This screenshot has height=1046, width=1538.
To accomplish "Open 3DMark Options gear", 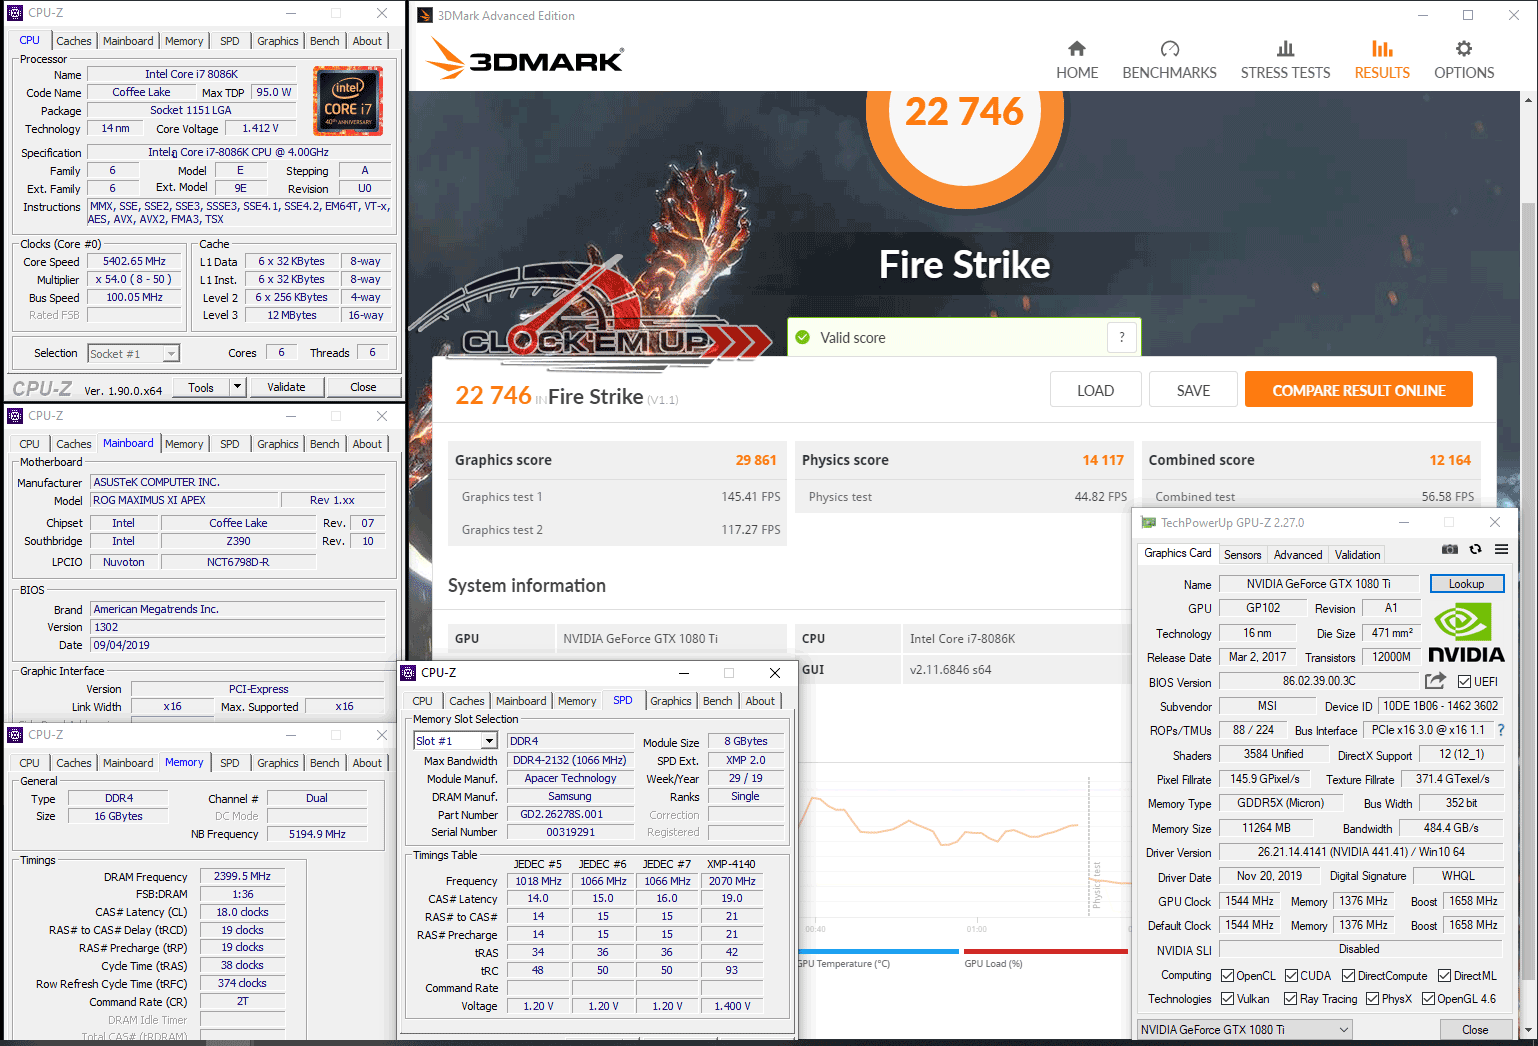I will point(1463,60).
